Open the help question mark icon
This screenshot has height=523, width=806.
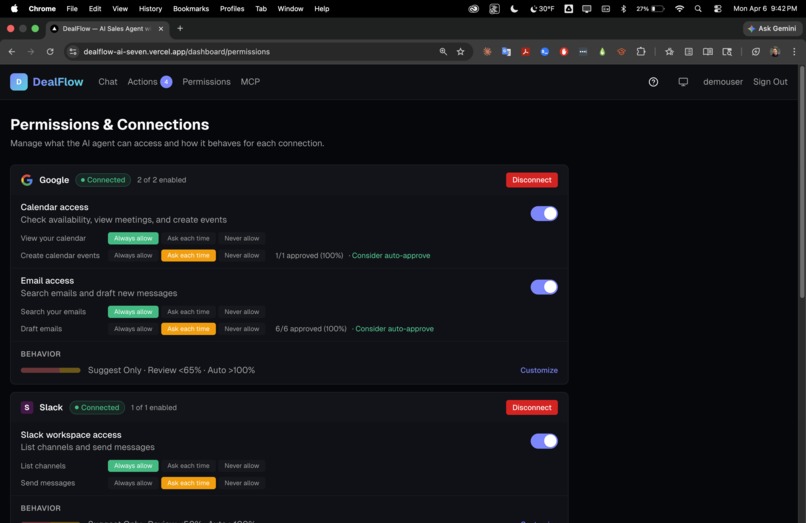(x=653, y=82)
